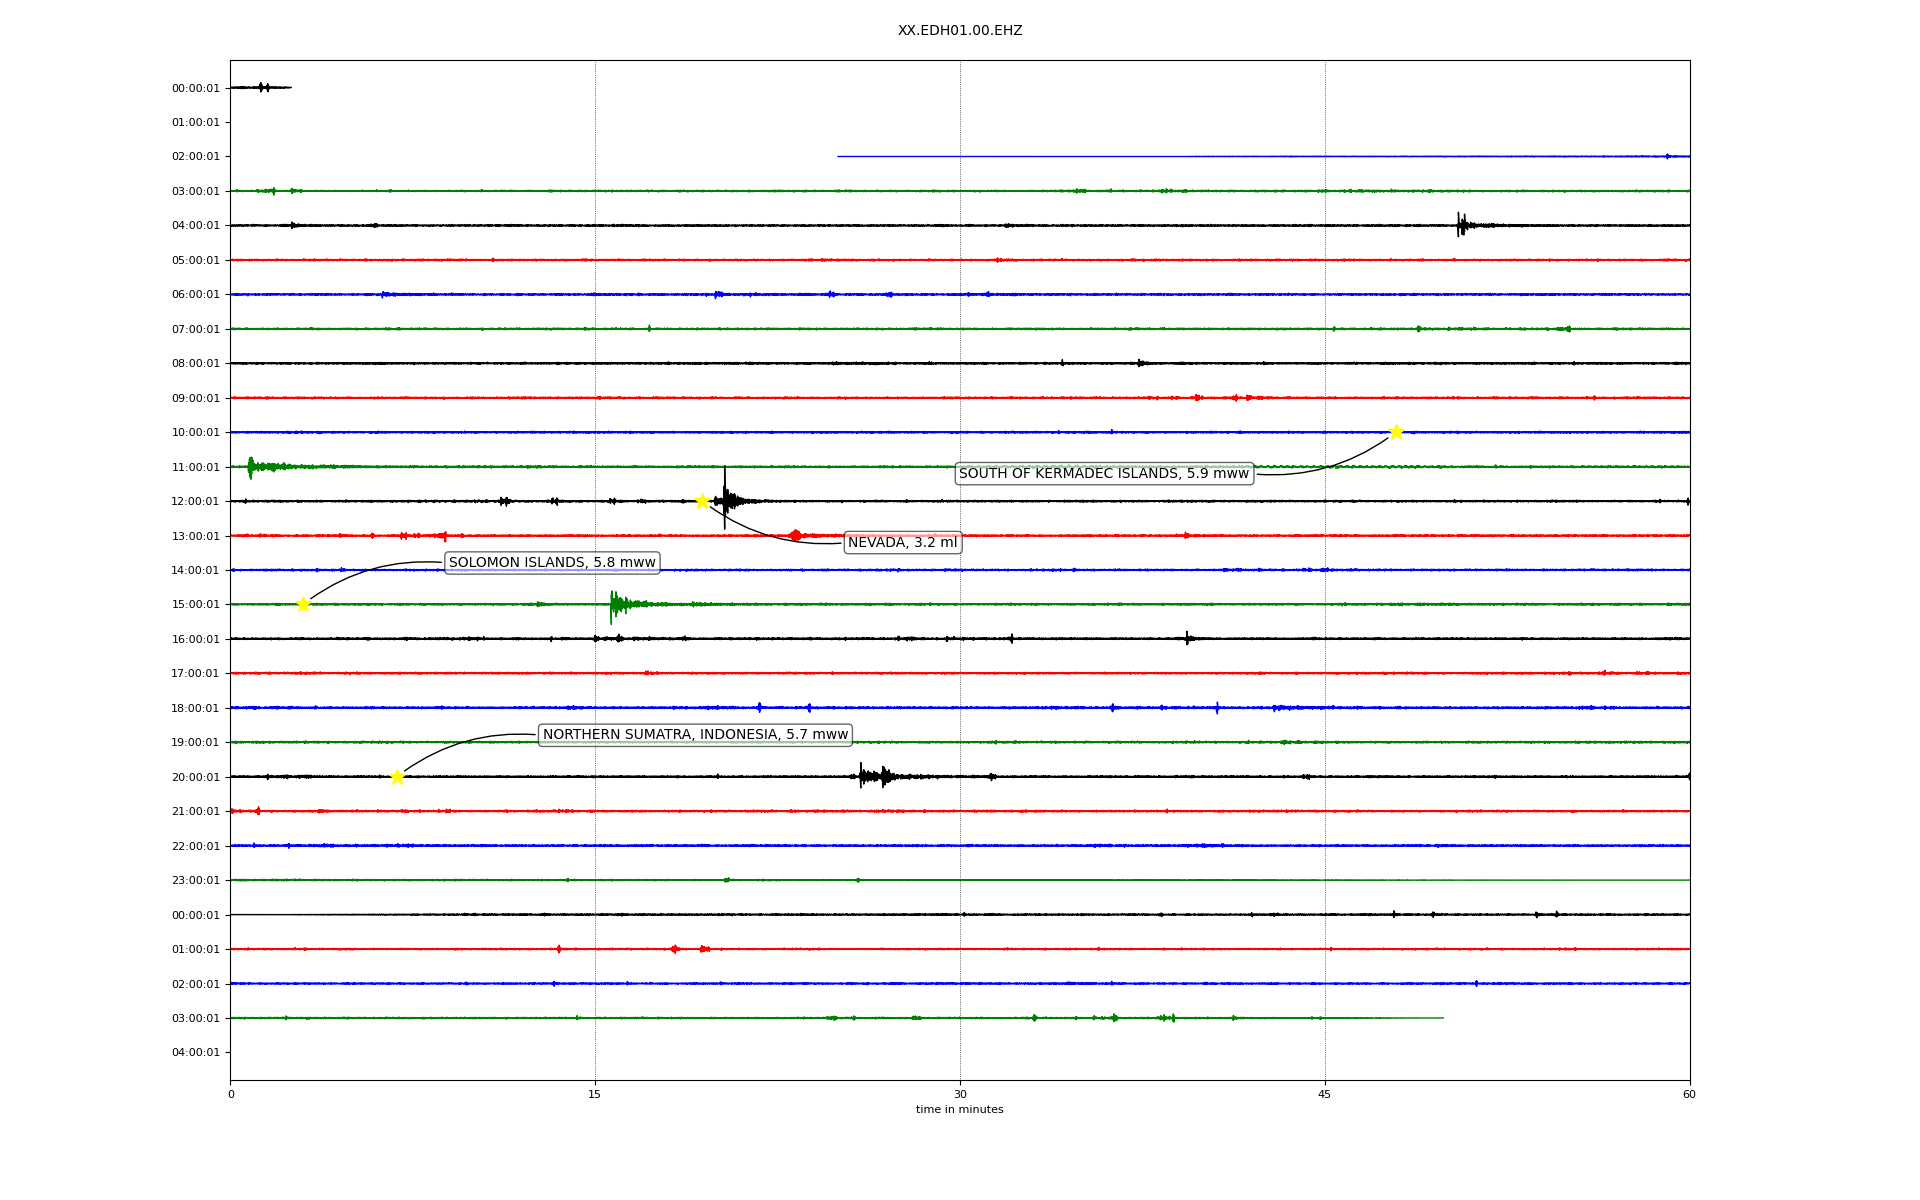Viewport: 1920px width, 1200px height.
Task: Click the black burst on 20:00:01 trace
Action: pyautogui.click(x=872, y=776)
